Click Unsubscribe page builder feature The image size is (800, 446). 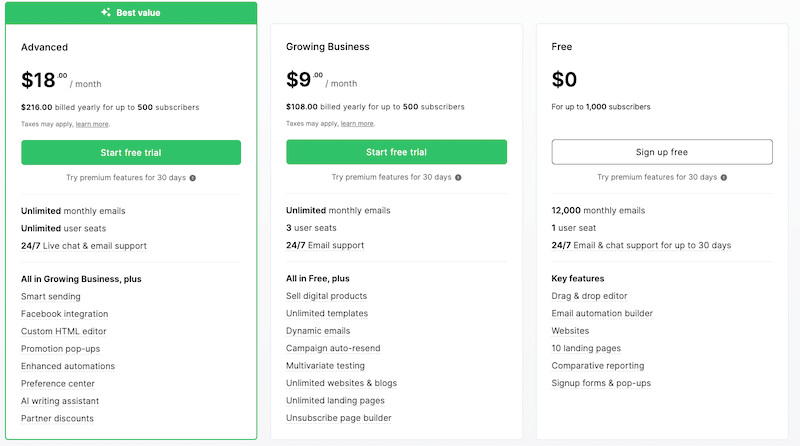(339, 418)
